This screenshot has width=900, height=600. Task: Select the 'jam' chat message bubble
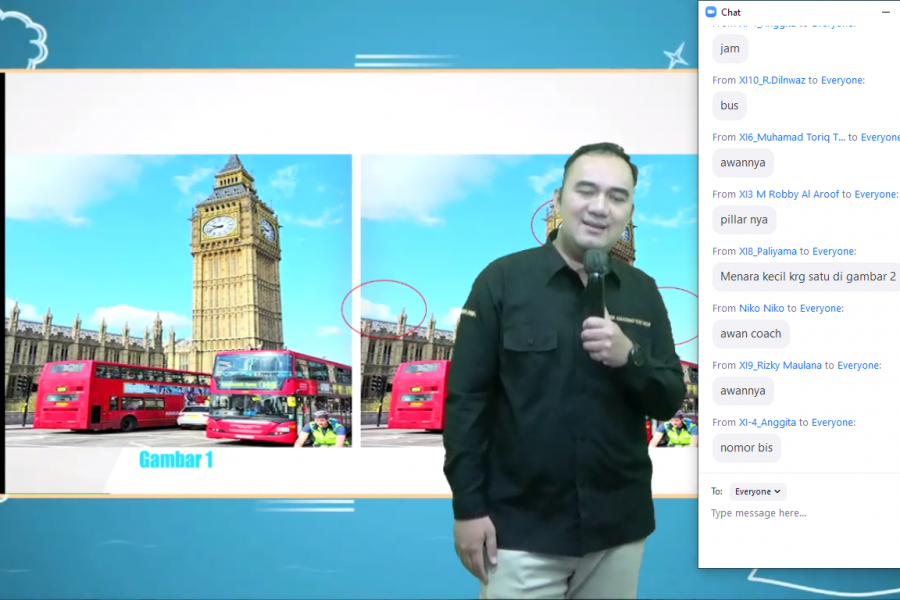(730, 49)
